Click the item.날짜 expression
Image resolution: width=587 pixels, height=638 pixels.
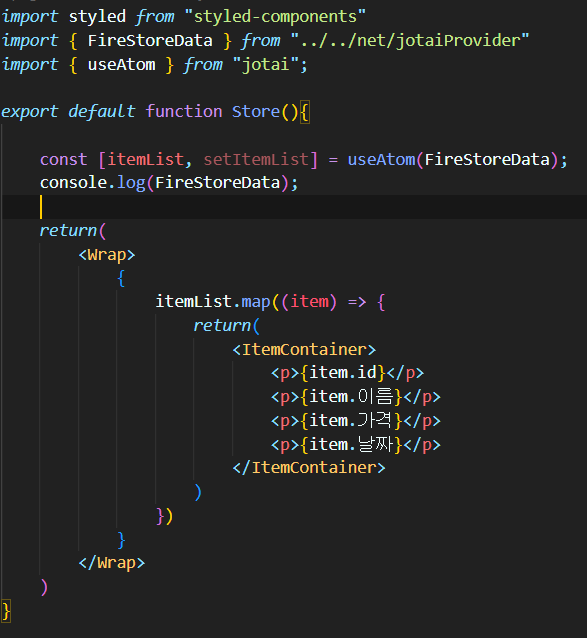(x=351, y=444)
